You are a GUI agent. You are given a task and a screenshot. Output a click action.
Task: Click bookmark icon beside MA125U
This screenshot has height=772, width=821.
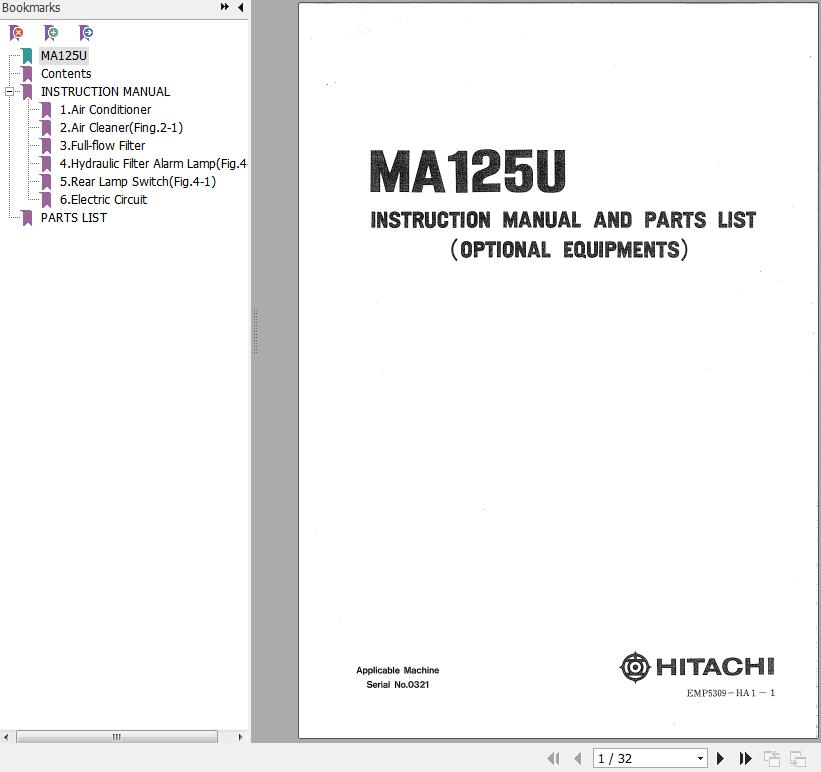pos(27,56)
